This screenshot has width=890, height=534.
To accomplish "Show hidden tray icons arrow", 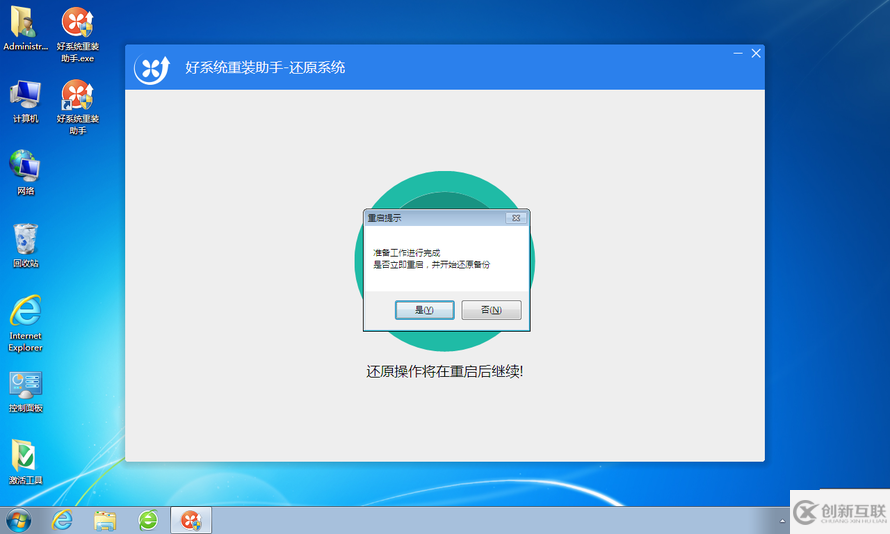I will [x=782, y=521].
